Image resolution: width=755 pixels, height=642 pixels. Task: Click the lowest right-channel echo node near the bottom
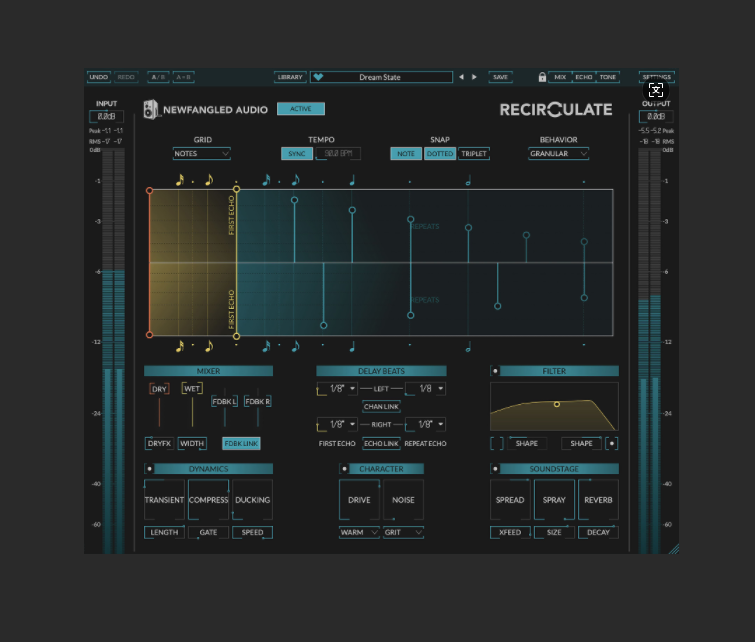[324, 326]
